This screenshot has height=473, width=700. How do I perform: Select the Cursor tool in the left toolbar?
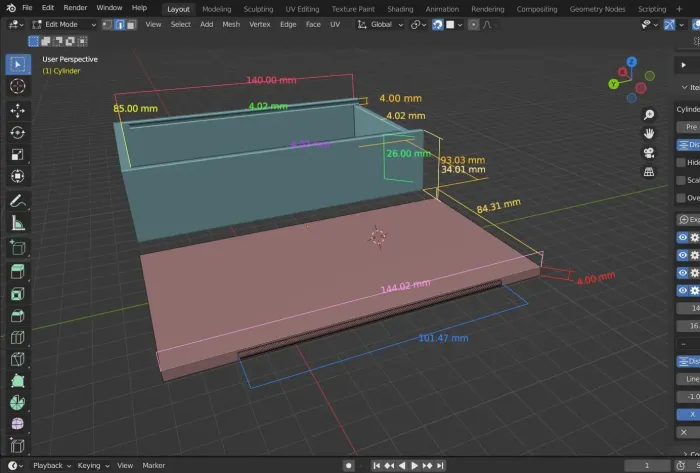[x=17, y=87]
